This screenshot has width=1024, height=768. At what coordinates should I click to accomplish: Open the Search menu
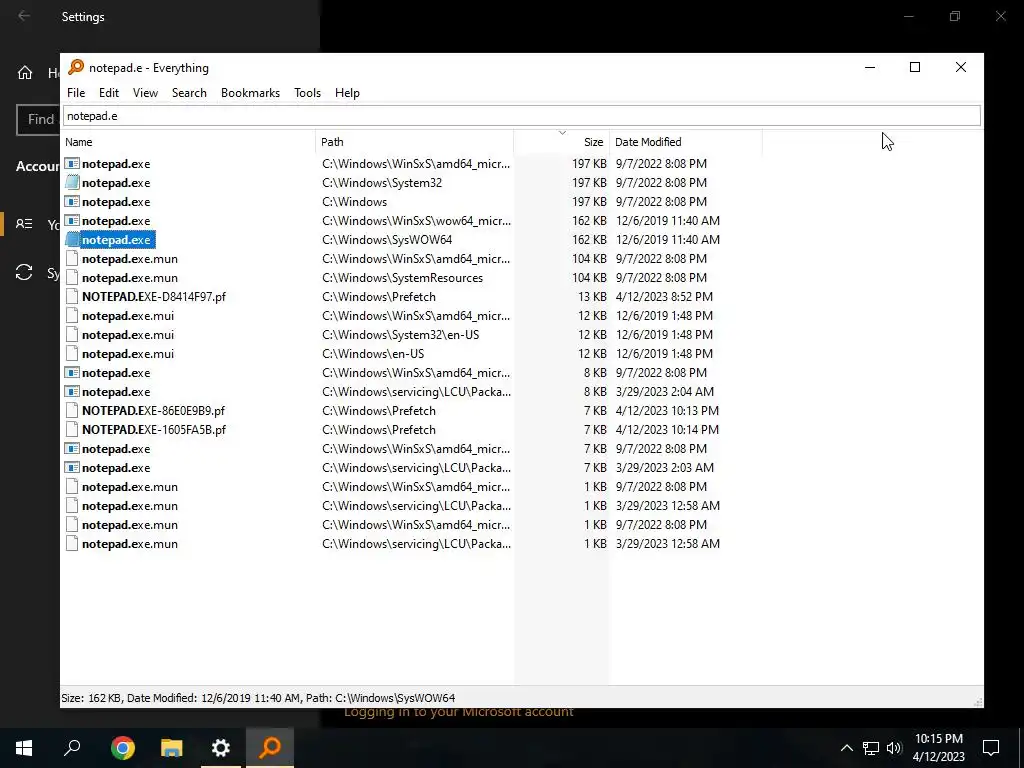(x=189, y=93)
